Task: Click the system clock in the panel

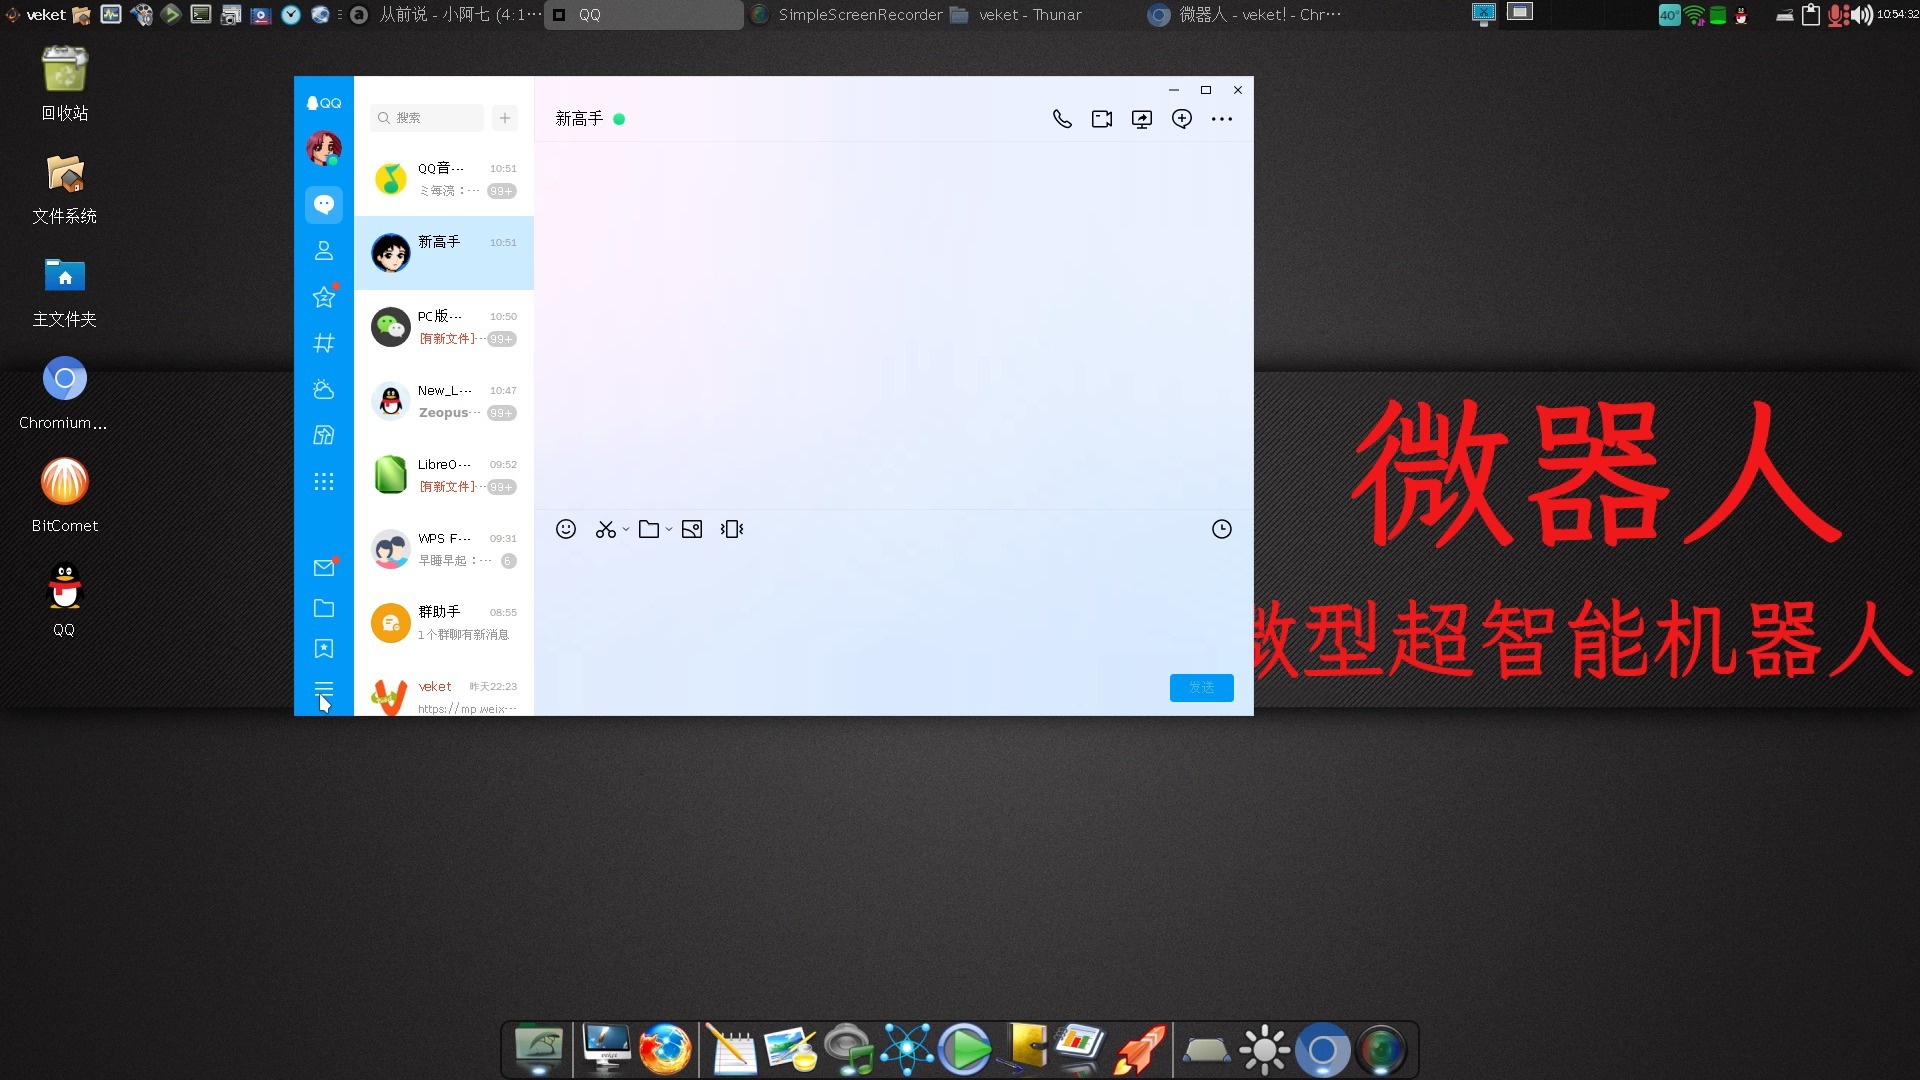Action: pyautogui.click(x=1897, y=15)
